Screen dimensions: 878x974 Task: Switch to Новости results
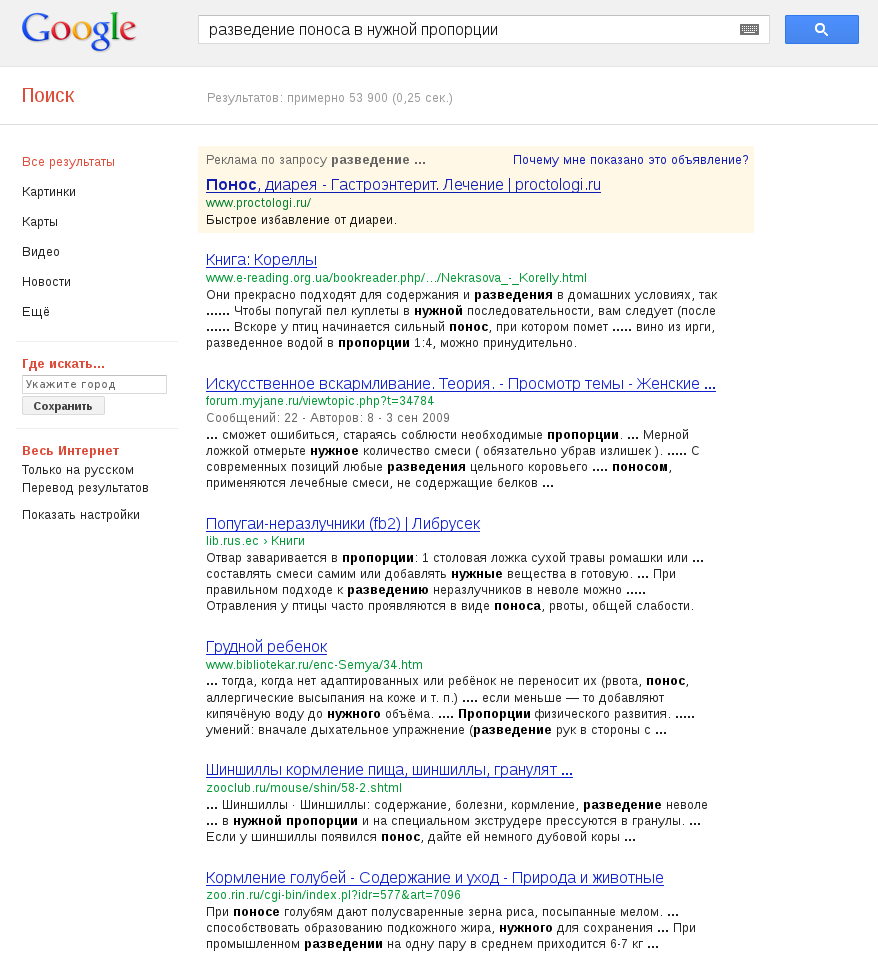click(46, 282)
